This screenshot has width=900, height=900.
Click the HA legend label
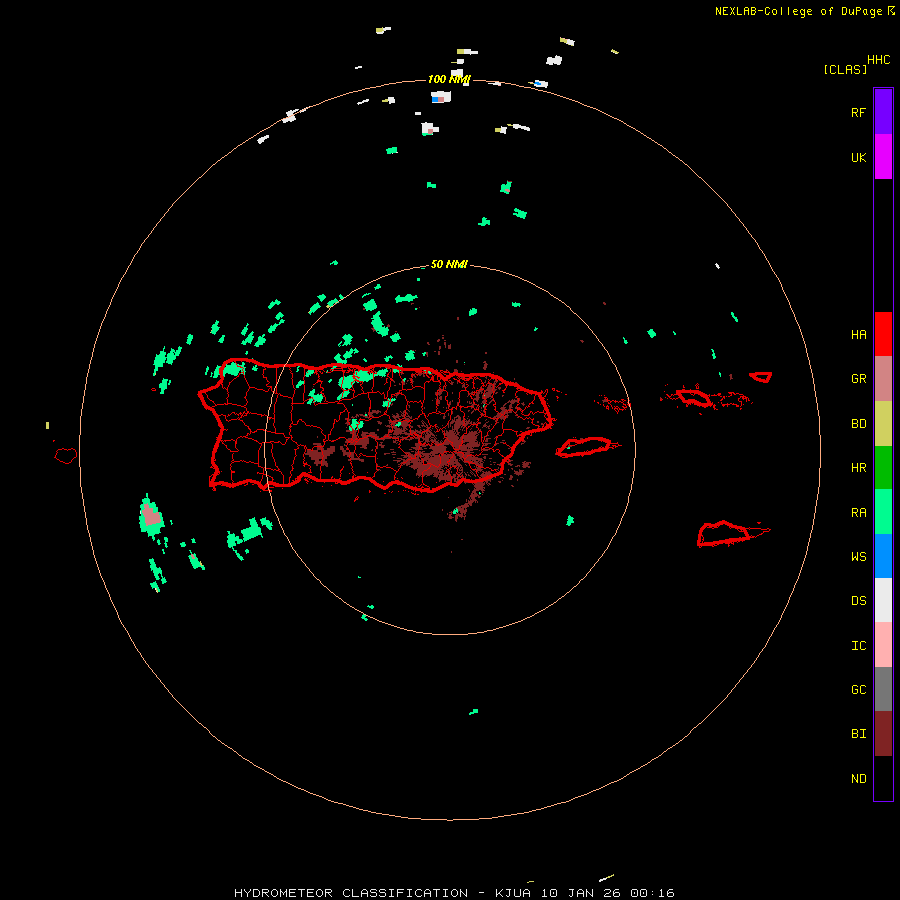point(858,334)
